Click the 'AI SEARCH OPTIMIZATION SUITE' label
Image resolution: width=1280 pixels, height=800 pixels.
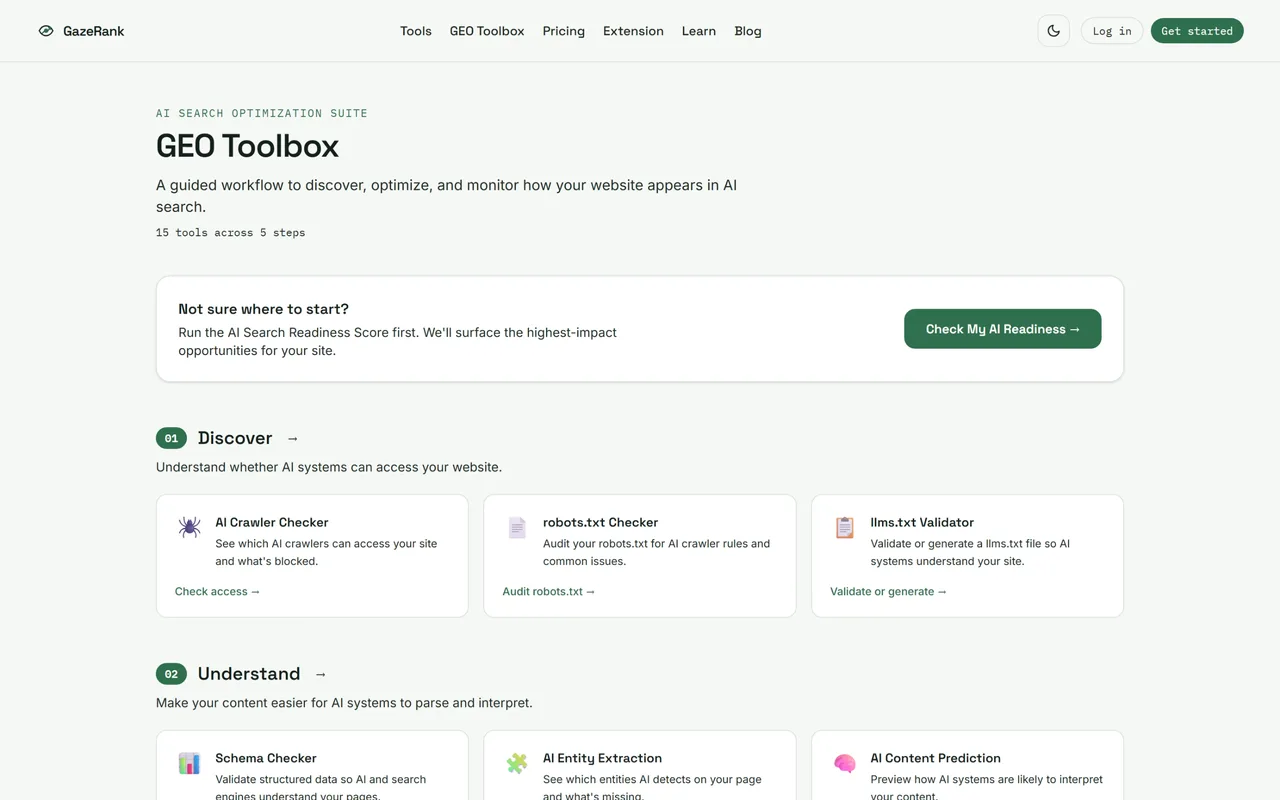tap(262, 113)
